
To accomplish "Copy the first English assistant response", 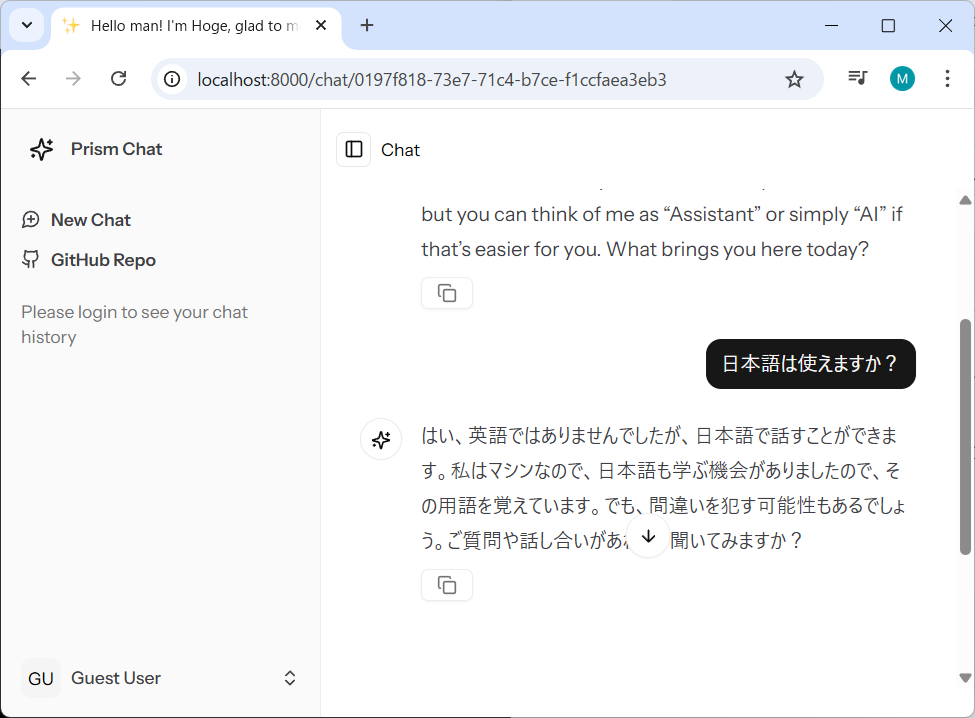I will coord(447,293).
